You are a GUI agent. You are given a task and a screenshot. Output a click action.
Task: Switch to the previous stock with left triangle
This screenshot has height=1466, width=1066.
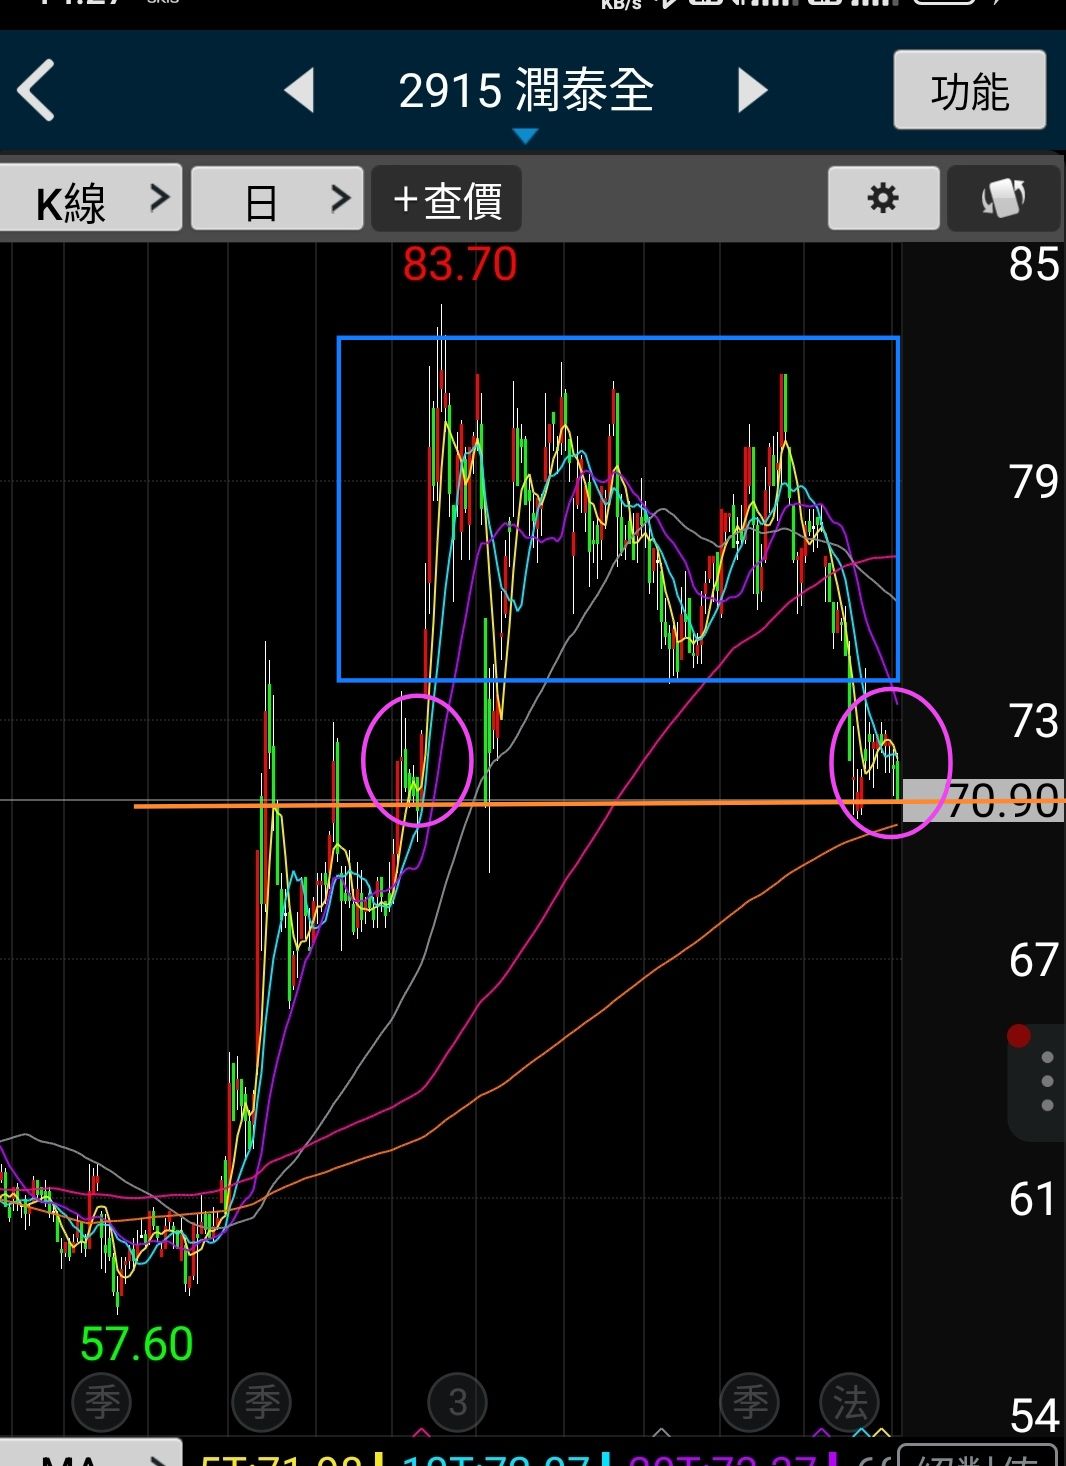click(300, 90)
